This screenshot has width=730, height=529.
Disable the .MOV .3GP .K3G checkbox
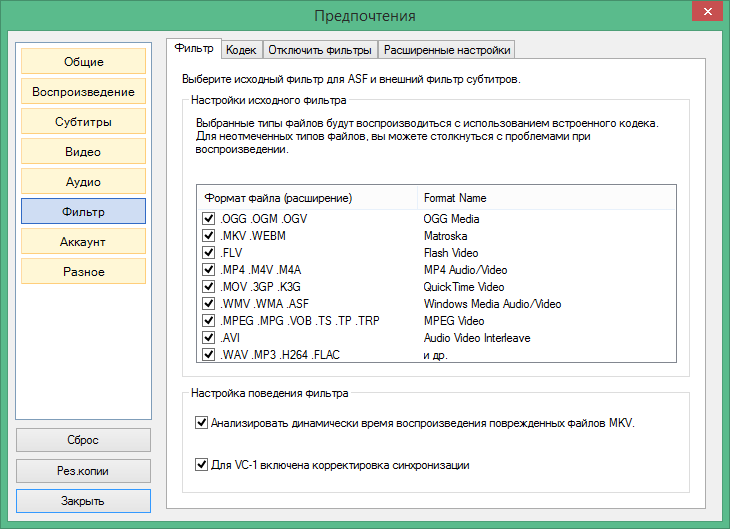point(208,286)
